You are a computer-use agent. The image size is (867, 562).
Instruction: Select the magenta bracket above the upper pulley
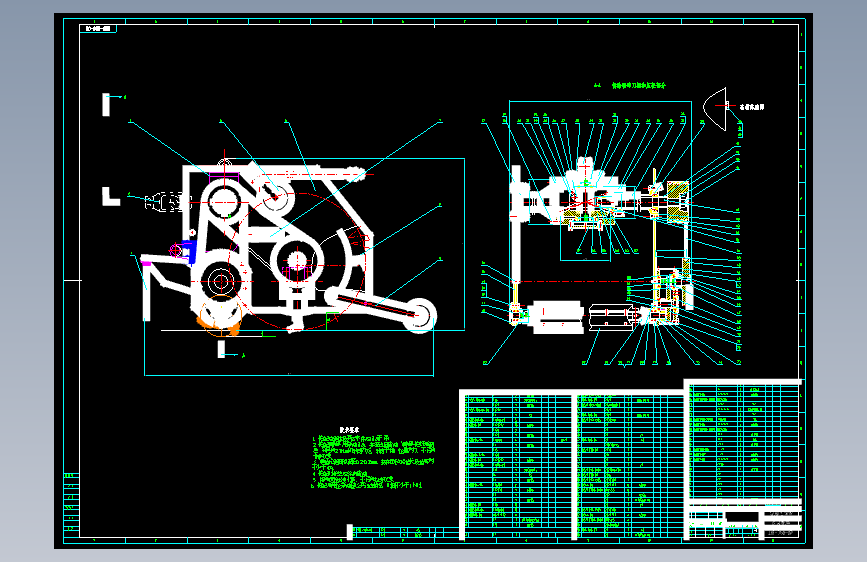coord(224,179)
